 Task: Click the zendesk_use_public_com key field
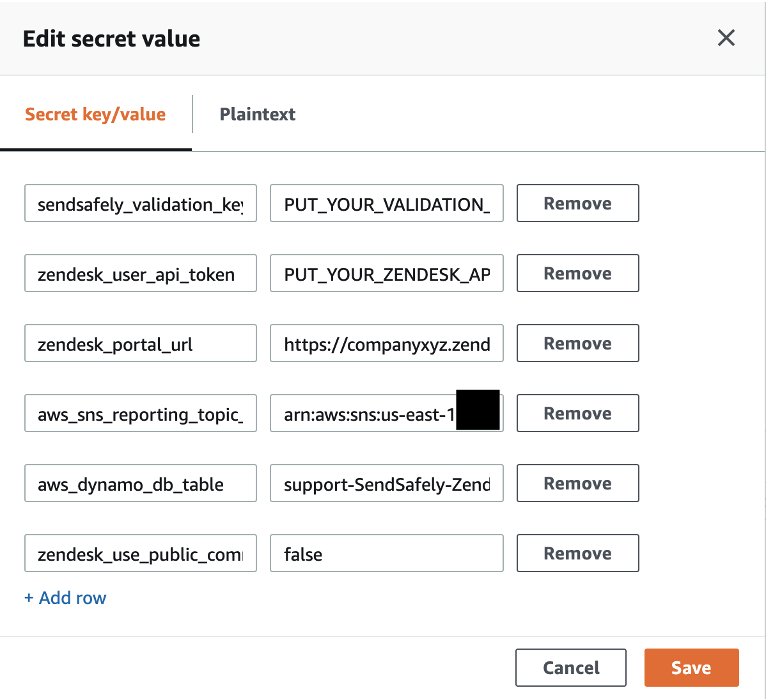[141, 554]
